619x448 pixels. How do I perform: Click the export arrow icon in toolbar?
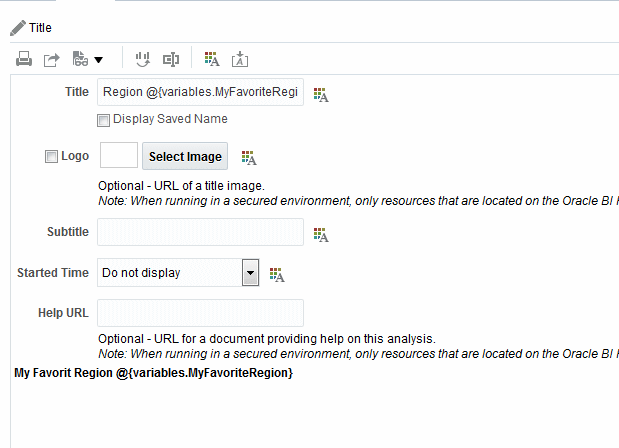point(51,60)
